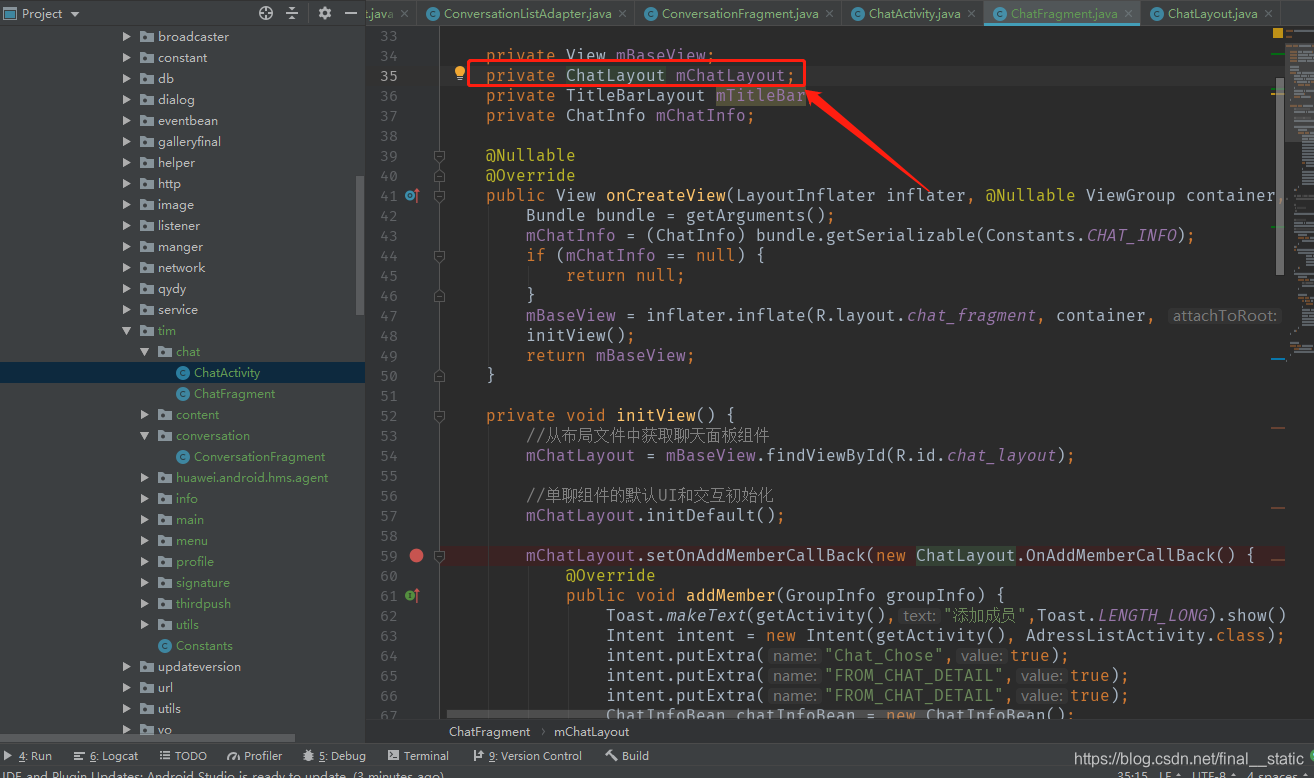The image size is (1314, 778).
Task: Click mChatLayout in breadcrumb bar
Action: [x=592, y=731]
